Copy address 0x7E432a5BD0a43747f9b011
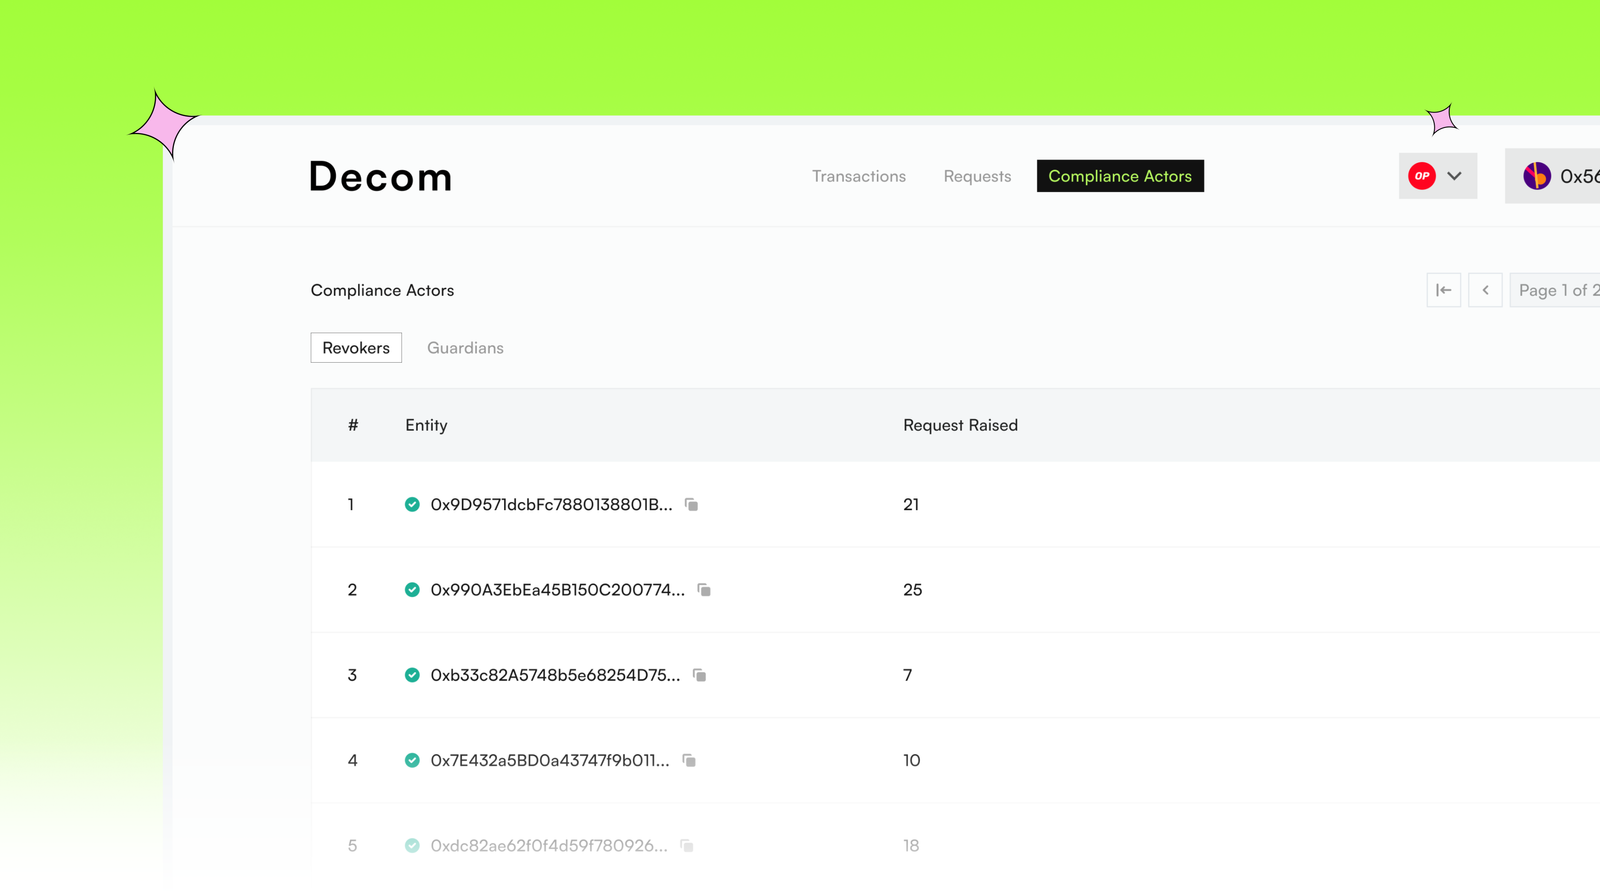The image size is (1600, 896). [x=689, y=761]
